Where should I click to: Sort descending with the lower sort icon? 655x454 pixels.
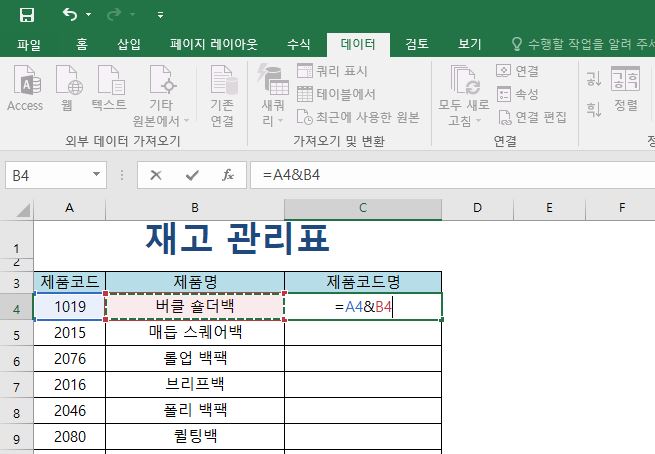pos(594,109)
